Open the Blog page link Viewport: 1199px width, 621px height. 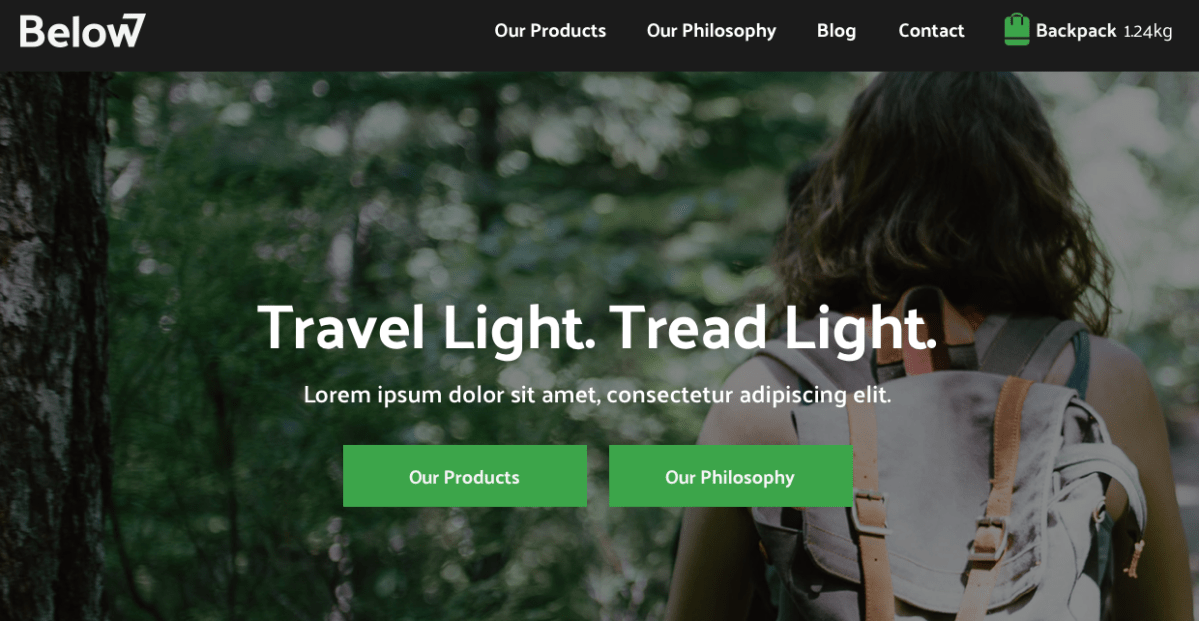pos(837,31)
